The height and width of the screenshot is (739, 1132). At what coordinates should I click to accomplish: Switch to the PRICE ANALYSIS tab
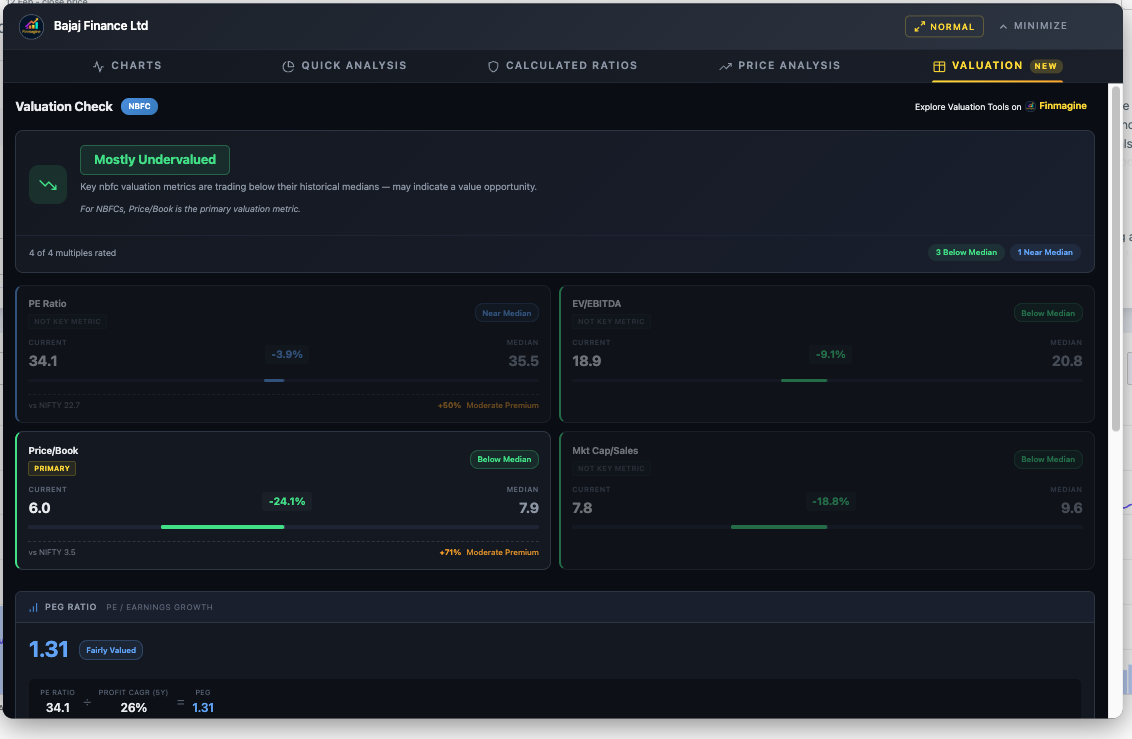click(780, 65)
